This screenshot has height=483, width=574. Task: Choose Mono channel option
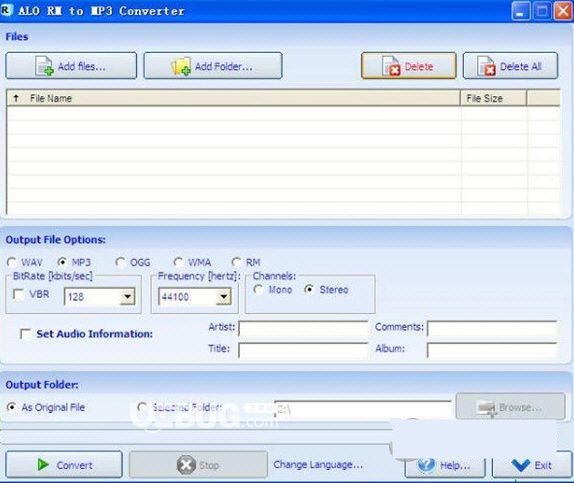[x=258, y=290]
